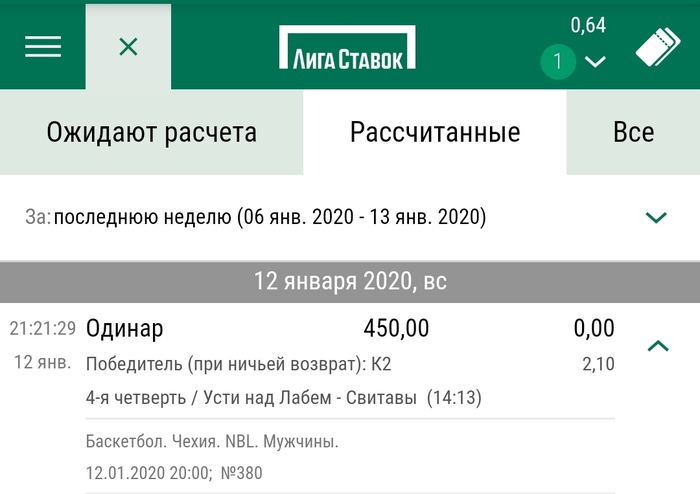Image resolution: width=700 pixels, height=494 pixels.
Task: Tap the 2,10 odds value
Action: (598, 364)
